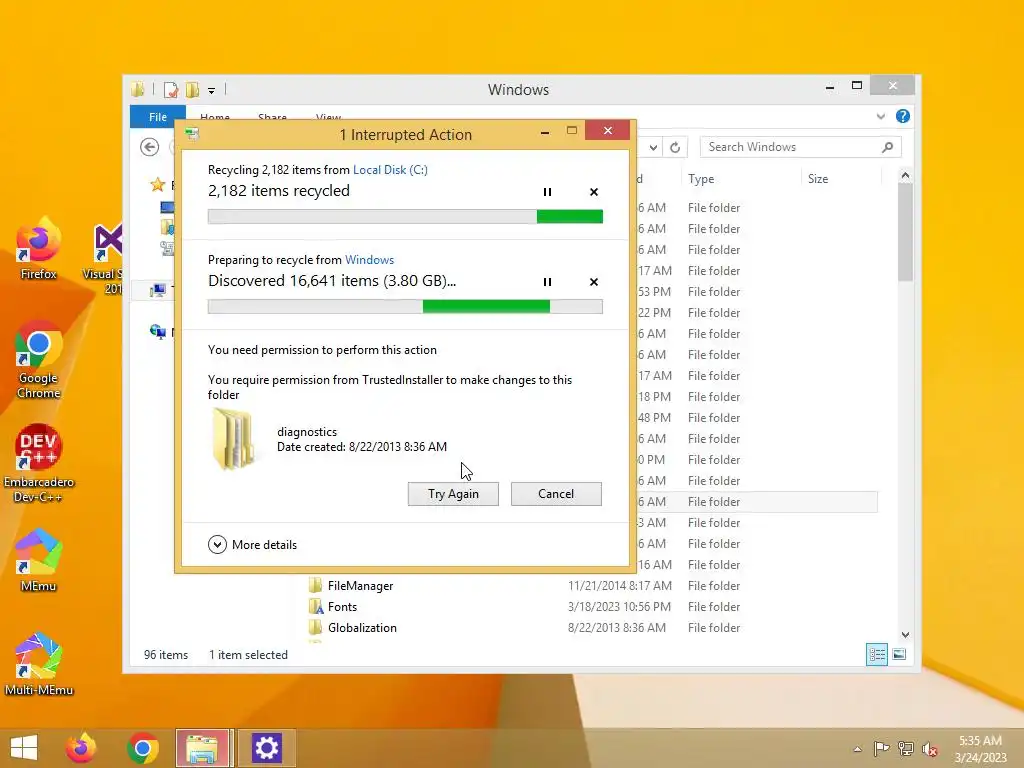Click the diagnostics folder icon
The height and width of the screenshot is (768, 1024).
[x=234, y=440]
